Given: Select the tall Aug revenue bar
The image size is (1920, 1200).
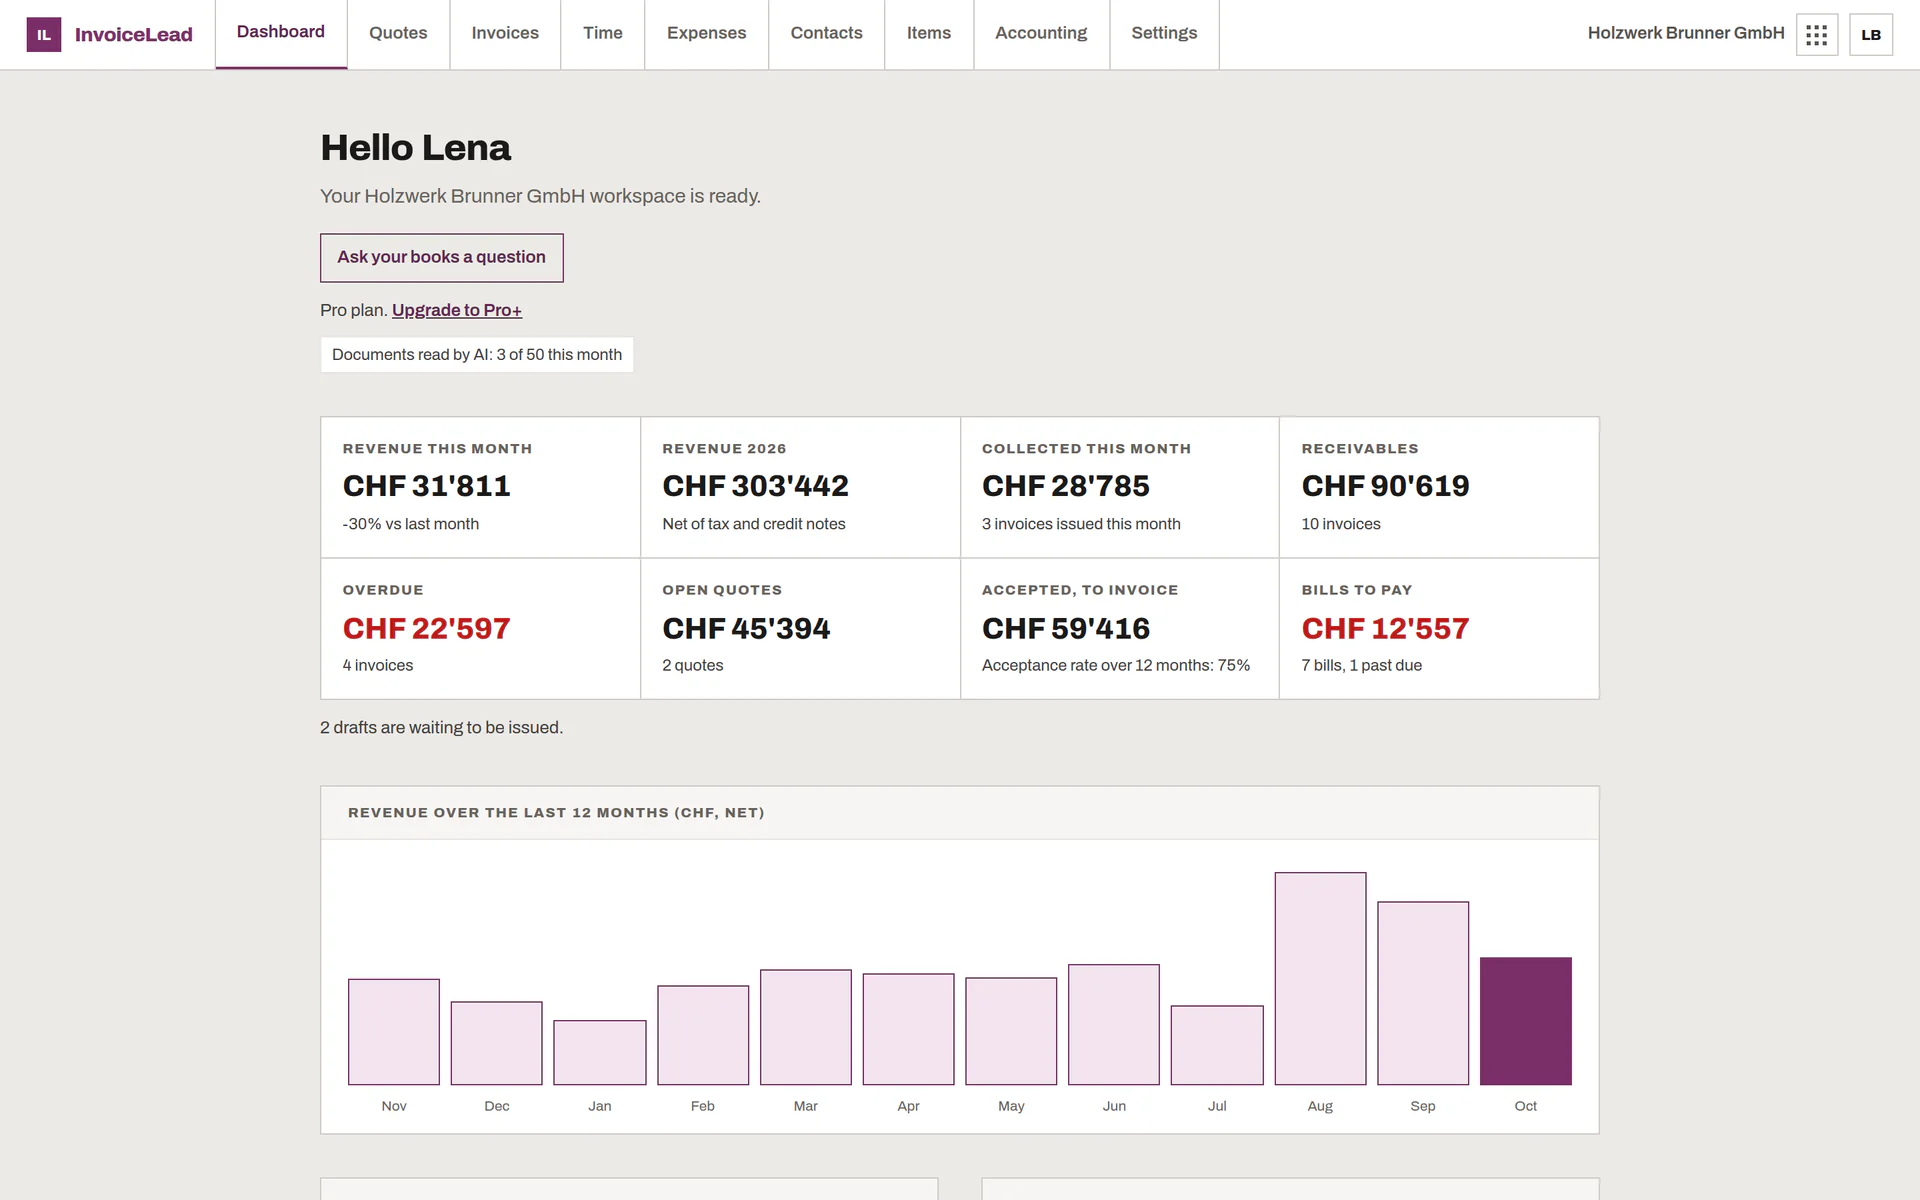Looking at the screenshot, I should pos(1320,979).
